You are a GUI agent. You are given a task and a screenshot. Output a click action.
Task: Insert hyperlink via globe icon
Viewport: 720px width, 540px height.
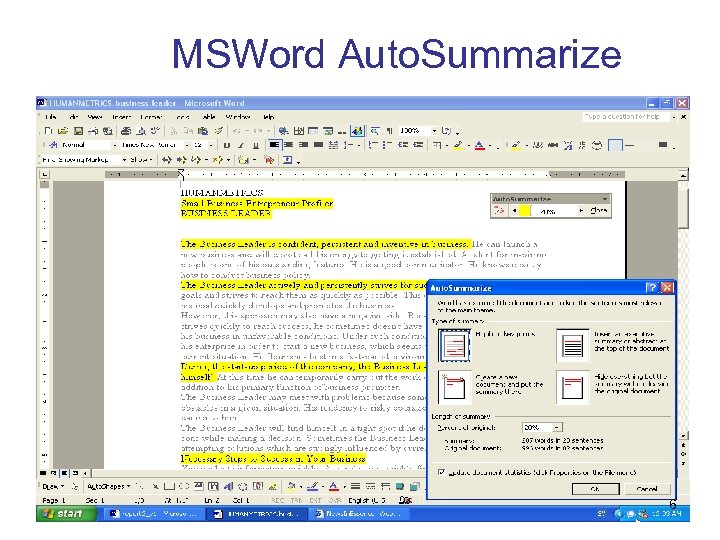tap(283, 131)
